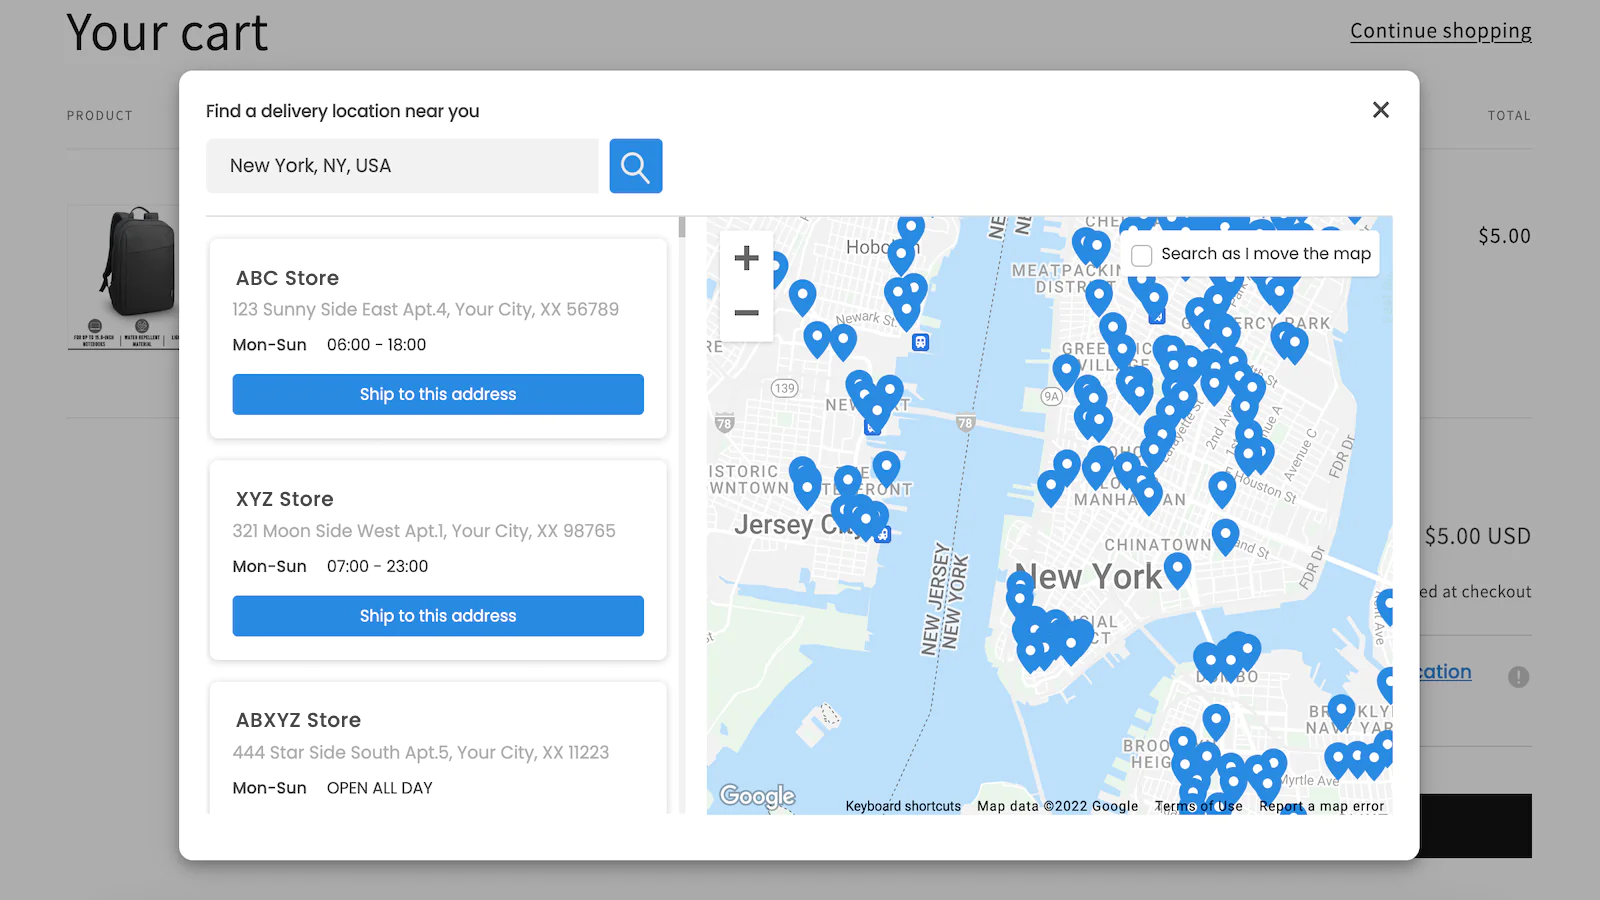
Task: Click the map pin near Houston St
Action: click(1221, 487)
